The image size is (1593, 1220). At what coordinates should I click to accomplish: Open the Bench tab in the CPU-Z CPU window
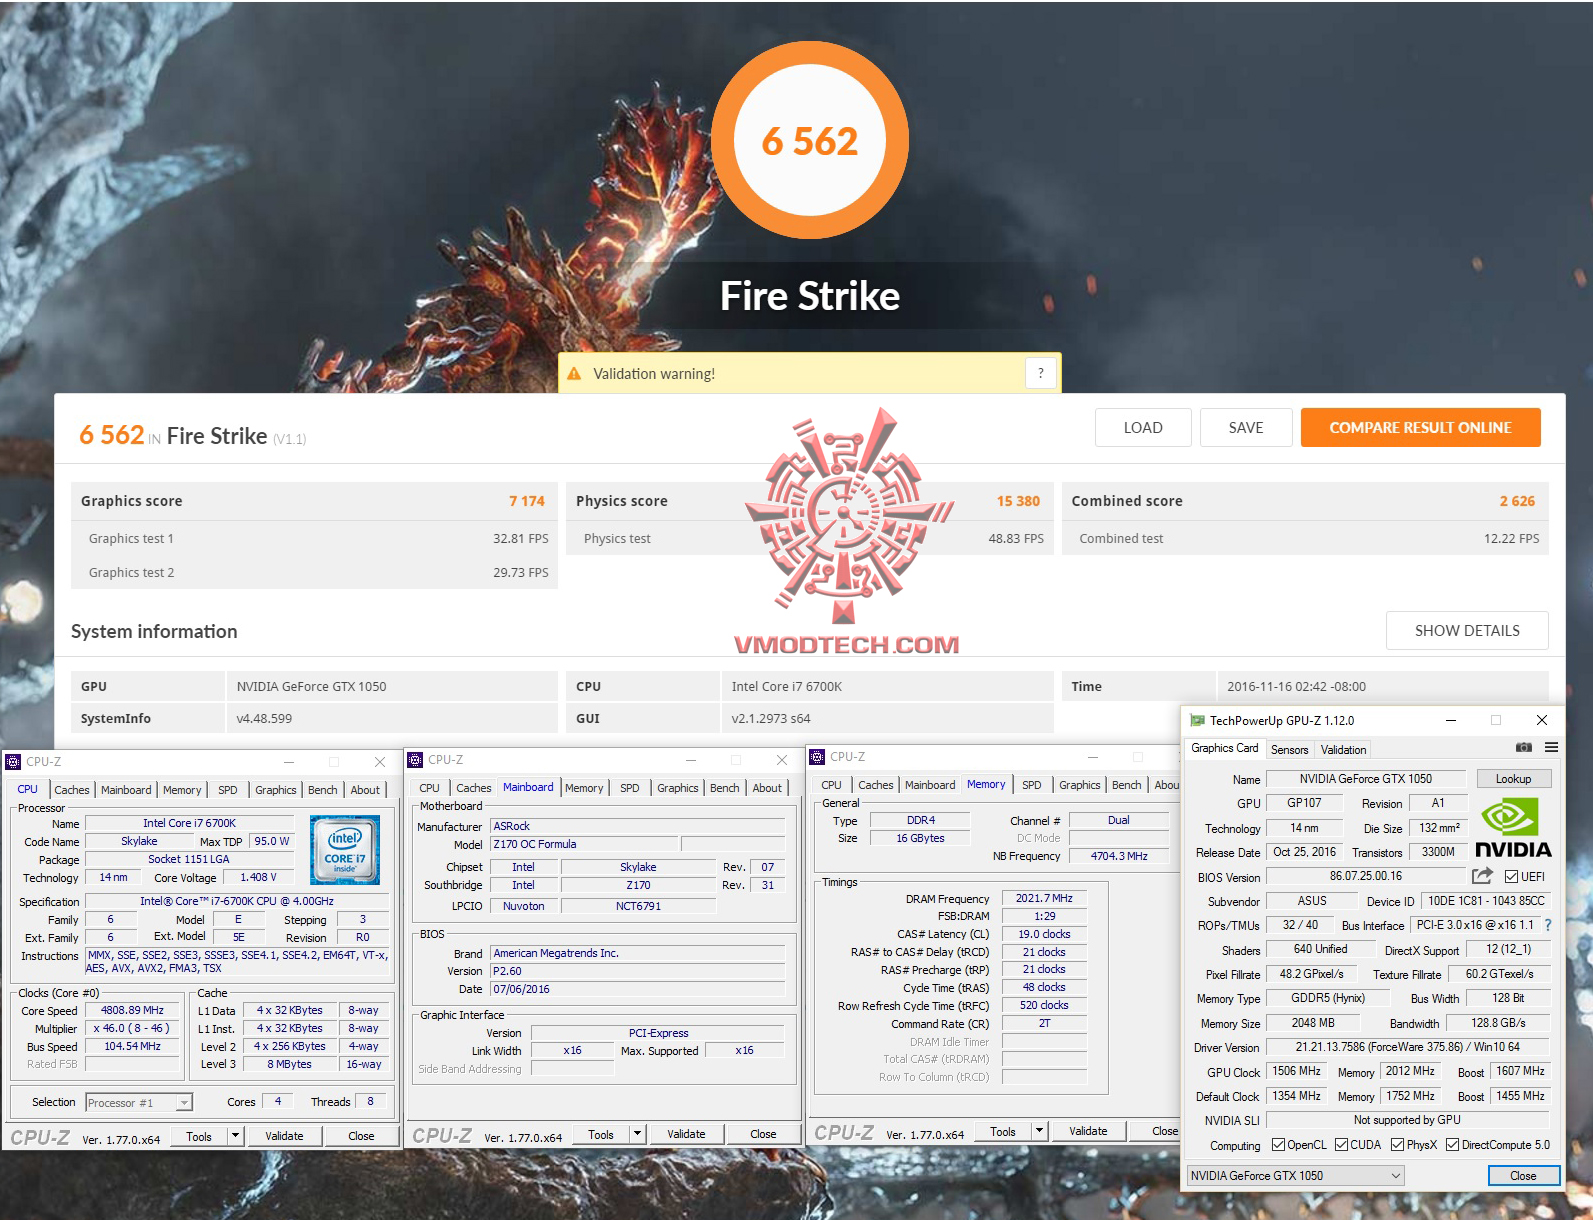click(322, 790)
